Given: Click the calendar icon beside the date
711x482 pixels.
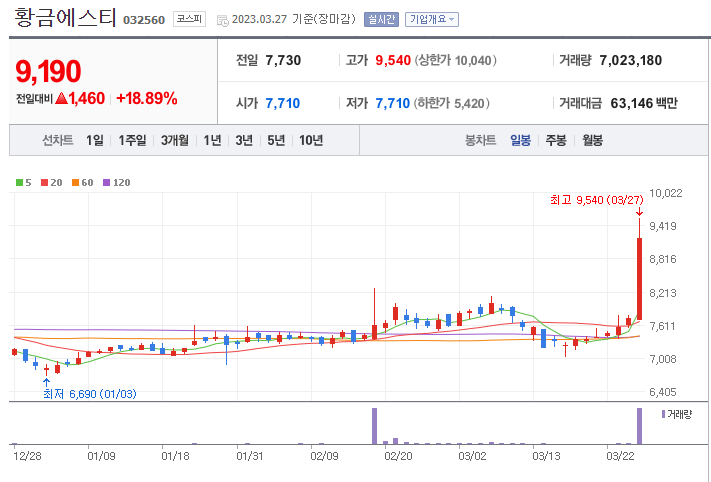Looking at the screenshot, I should click(223, 20).
